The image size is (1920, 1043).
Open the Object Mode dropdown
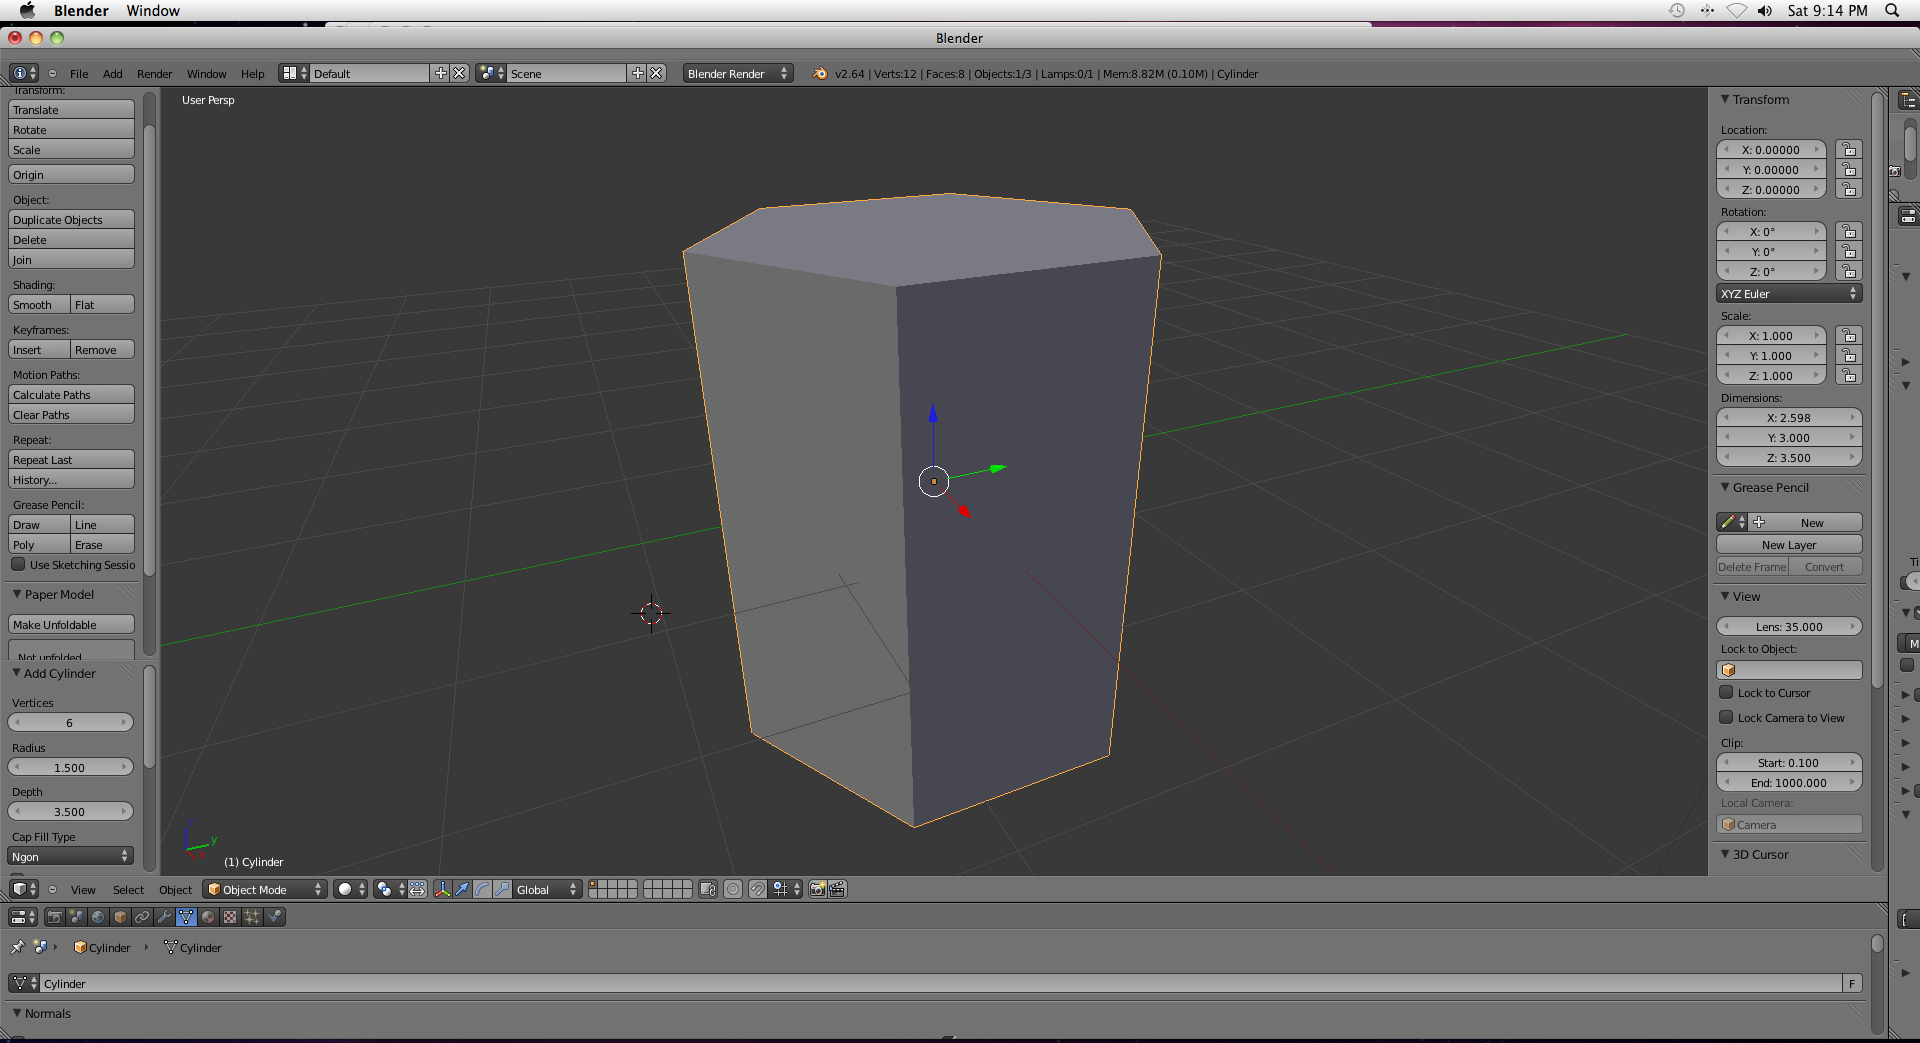point(265,889)
